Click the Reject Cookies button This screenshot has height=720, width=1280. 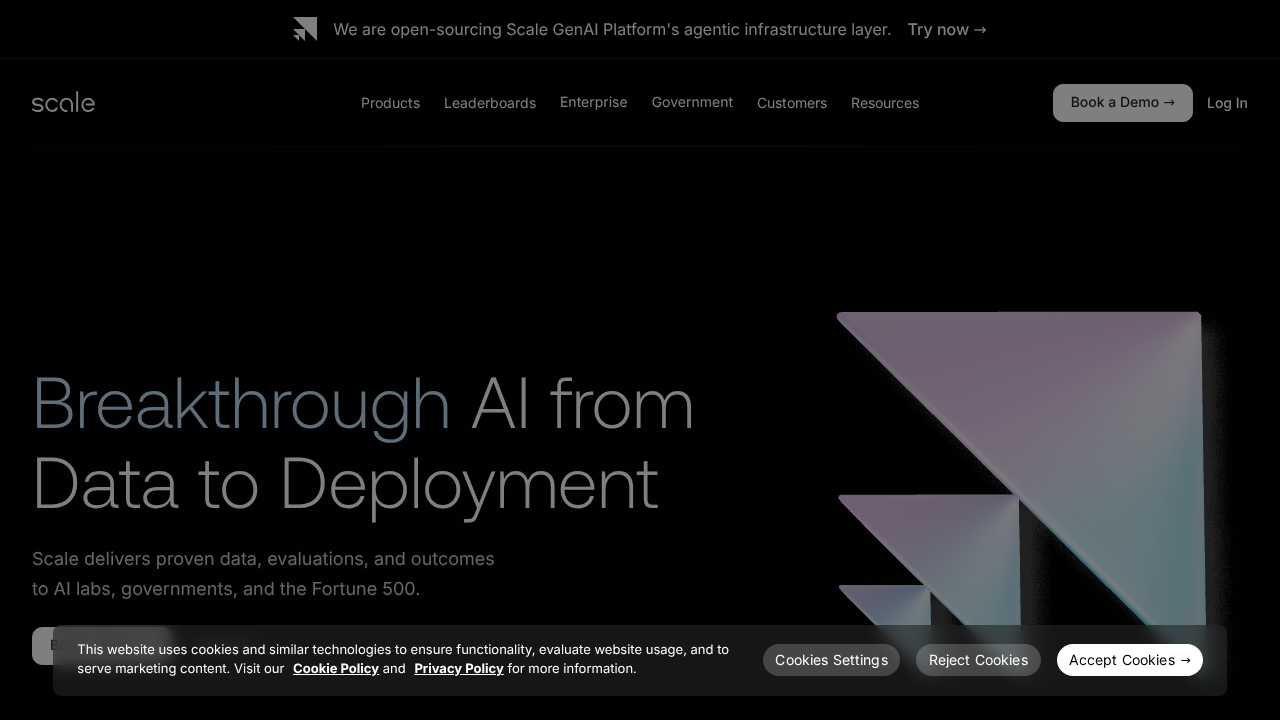click(978, 660)
